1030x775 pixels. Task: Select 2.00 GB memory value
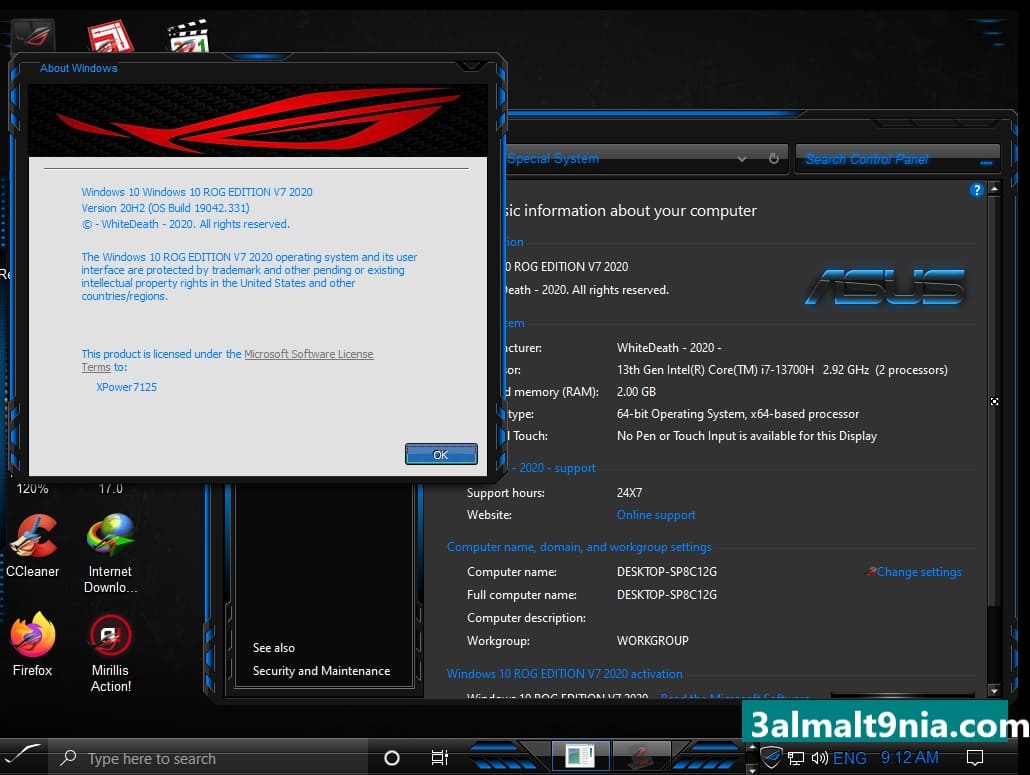[x=636, y=391]
